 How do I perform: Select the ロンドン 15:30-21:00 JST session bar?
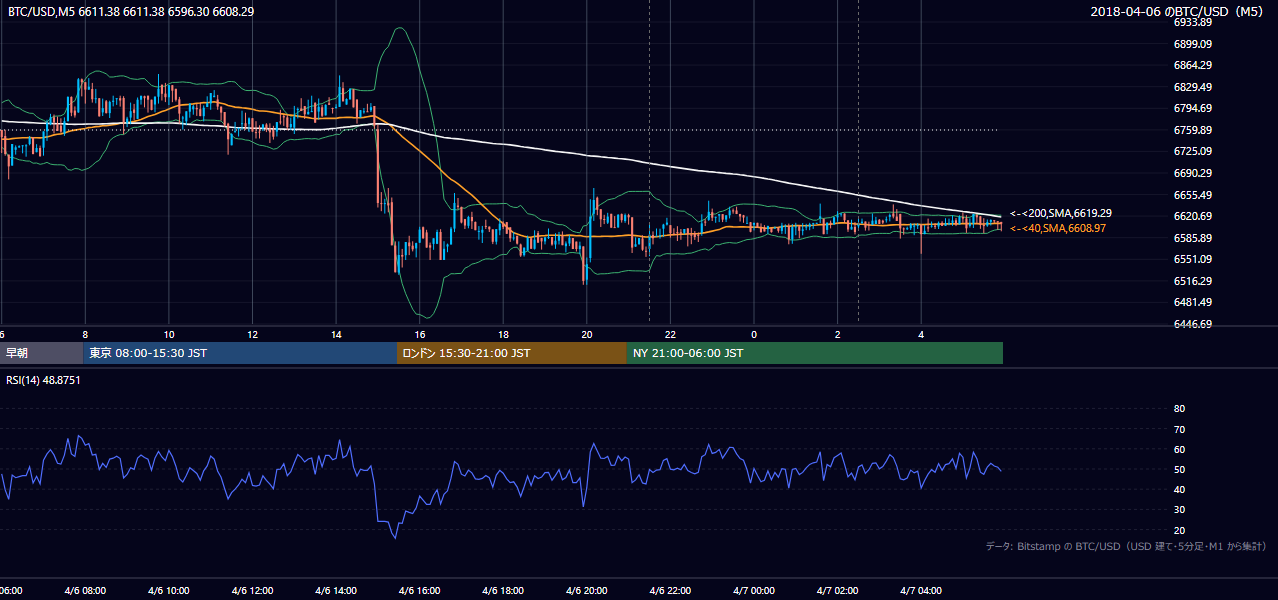tap(512, 353)
